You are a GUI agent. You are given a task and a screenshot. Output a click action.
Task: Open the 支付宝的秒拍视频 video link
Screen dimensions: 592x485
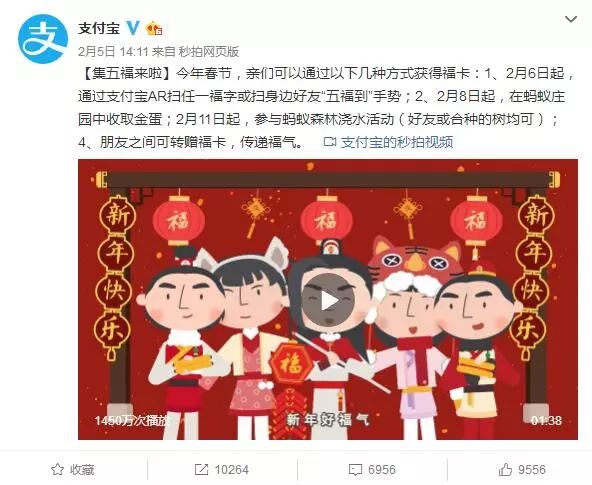pyautogui.click(x=397, y=142)
